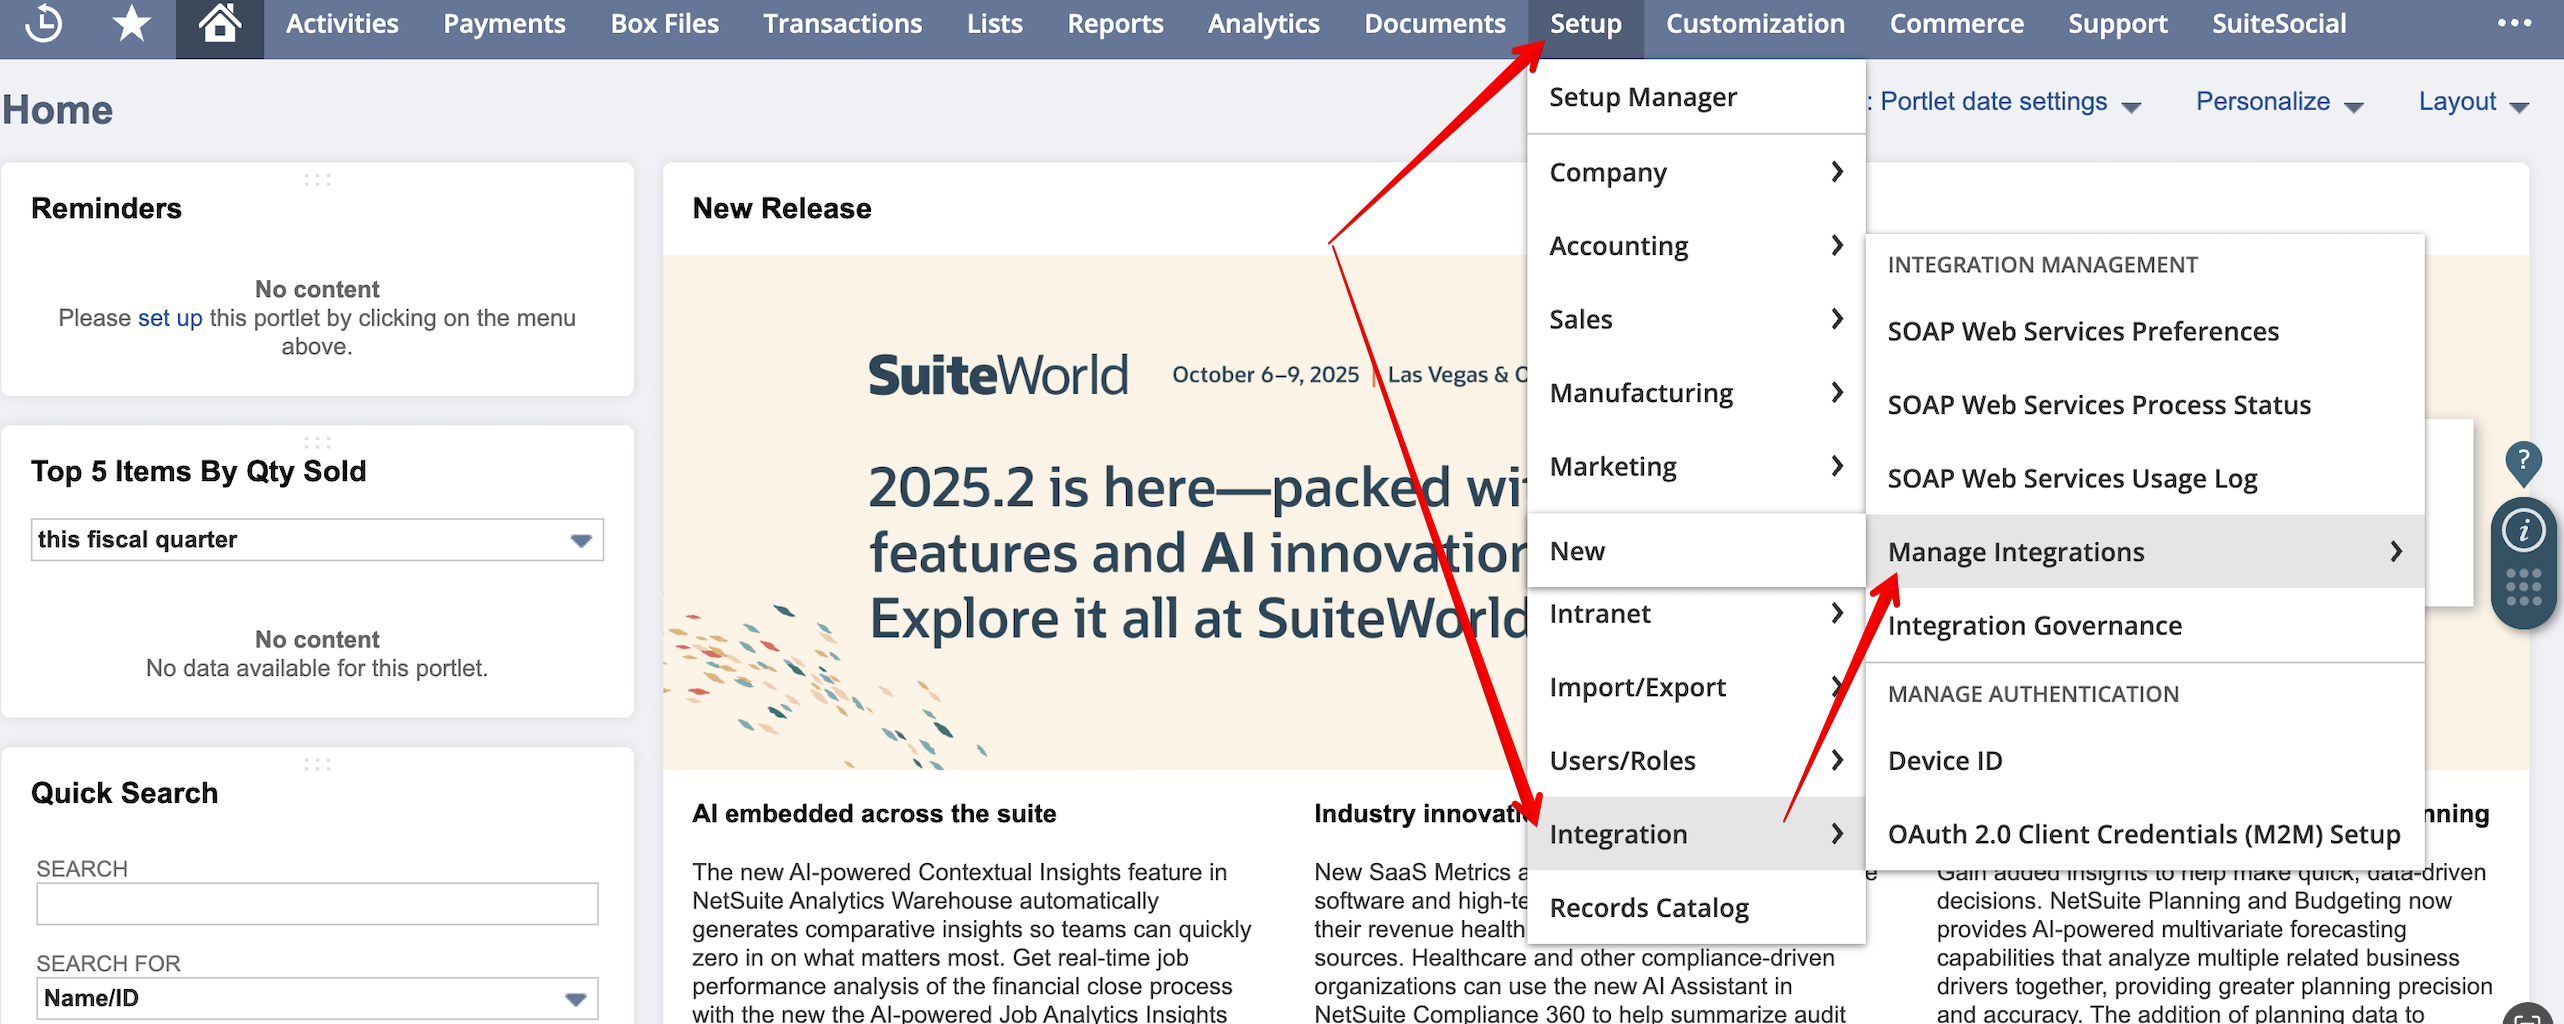Open Device ID menu item

[x=2144, y=760]
